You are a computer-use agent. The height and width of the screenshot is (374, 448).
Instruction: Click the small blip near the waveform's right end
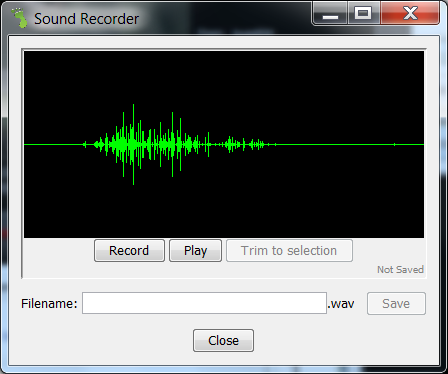tap(395, 144)
